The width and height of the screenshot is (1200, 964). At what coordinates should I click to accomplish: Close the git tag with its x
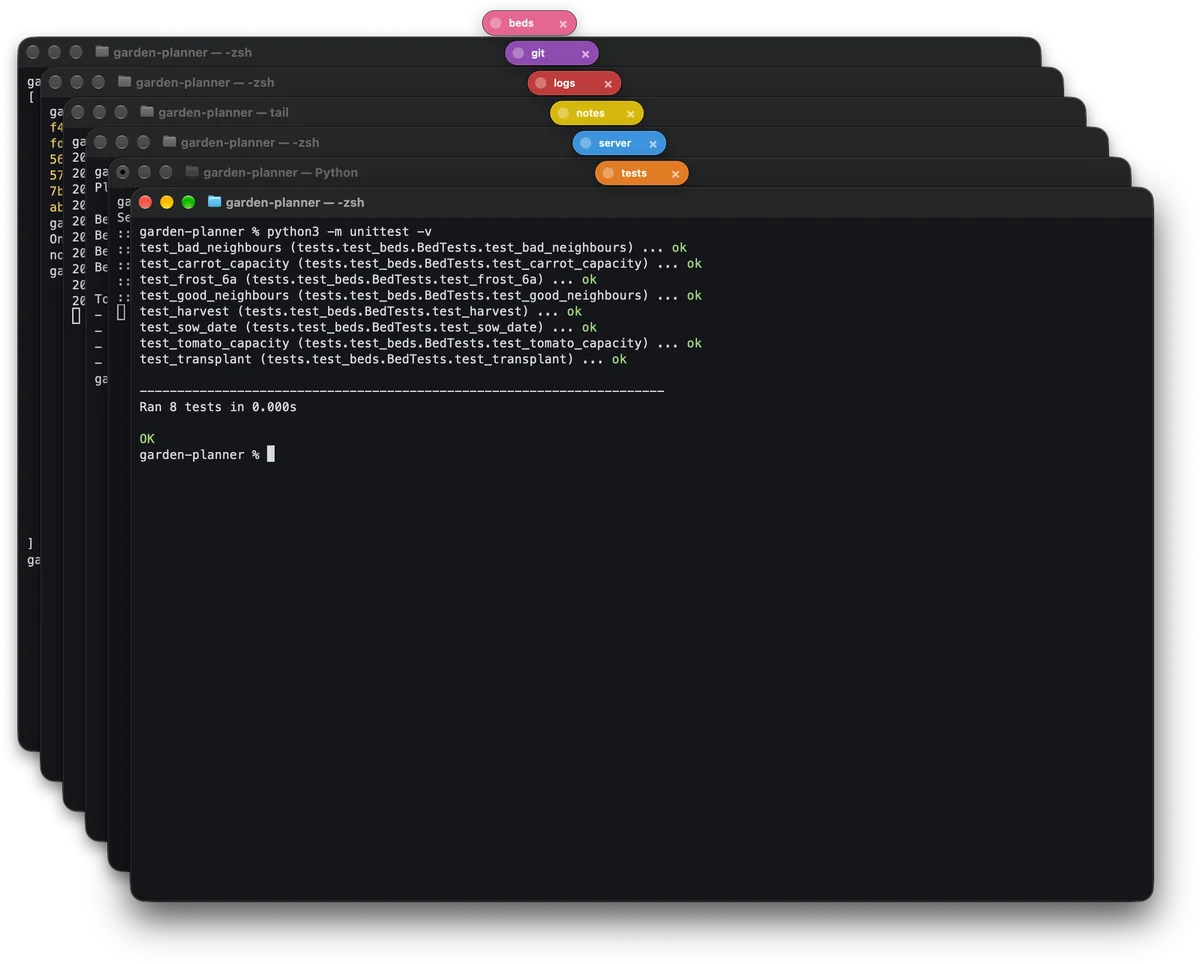(x=585, y=54)
